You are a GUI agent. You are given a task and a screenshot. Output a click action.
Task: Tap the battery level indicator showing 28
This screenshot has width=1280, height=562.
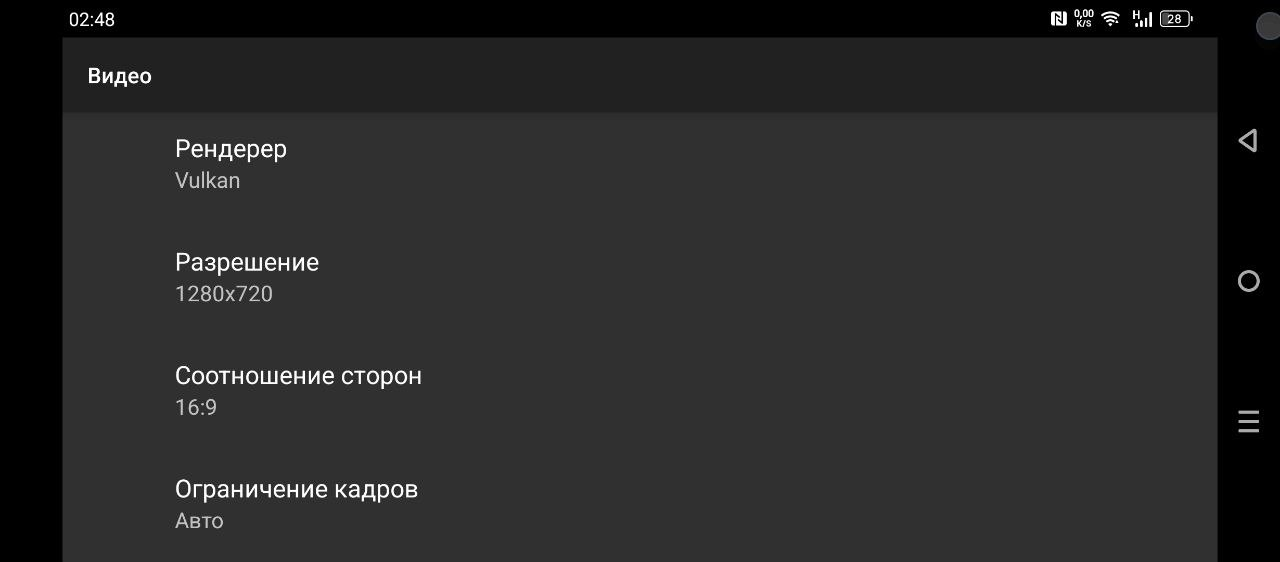click(1175, 18)
